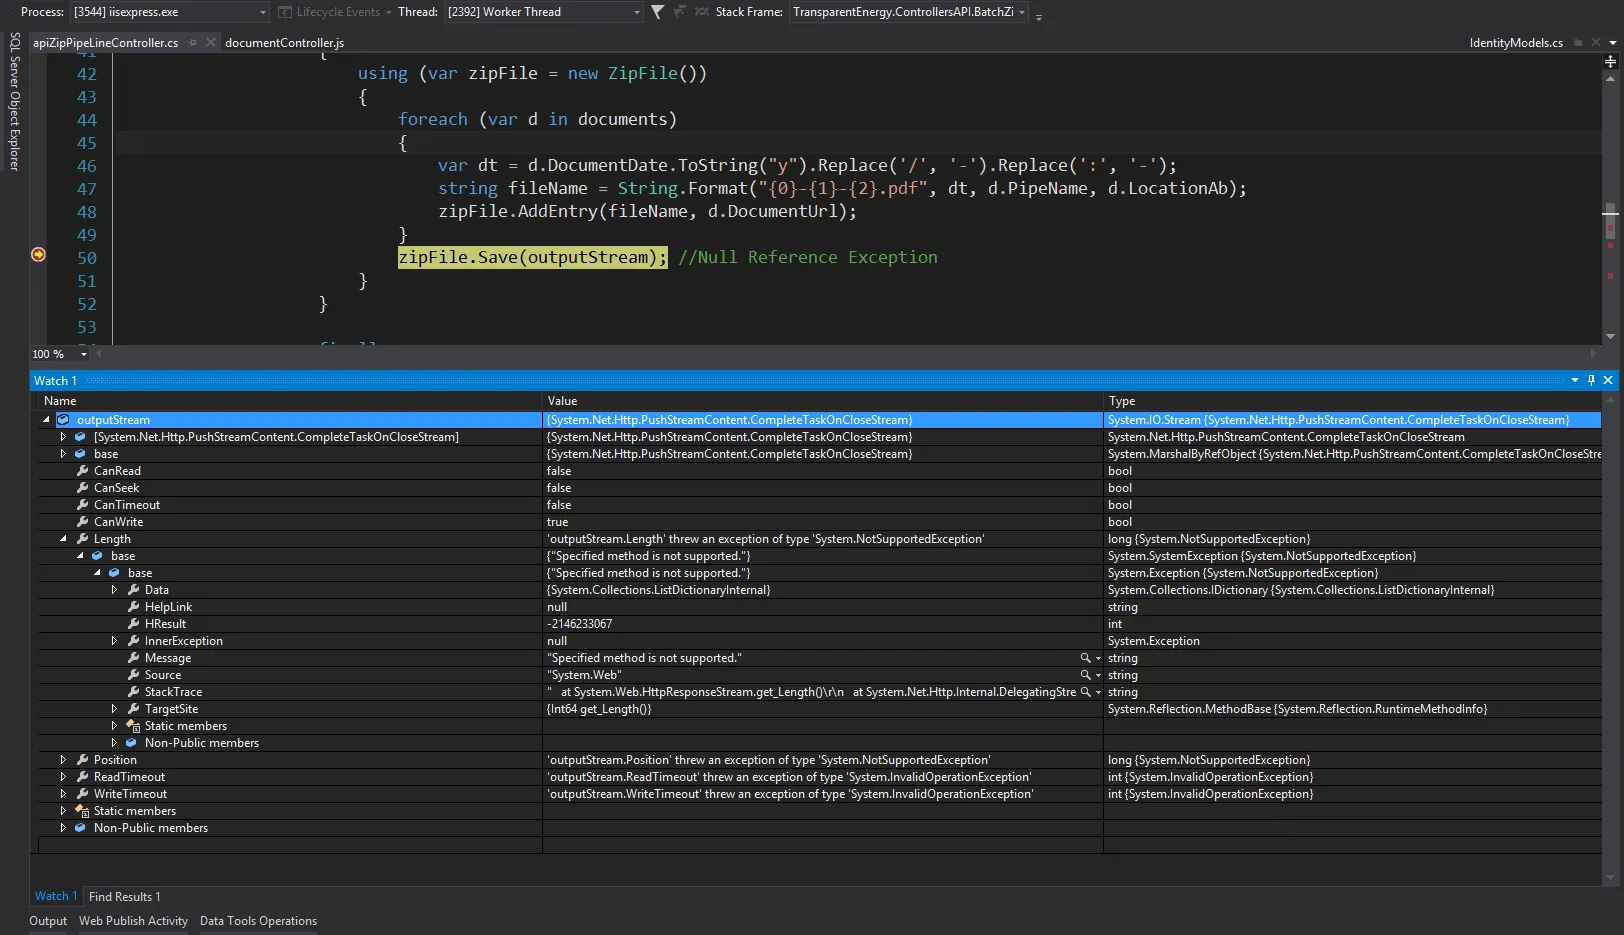Image resolution: width=1624 pixels, height=935 pixels.
Task: Click the highlighted zipFile.Save(outputStream); statement
Action: [532, 257]
